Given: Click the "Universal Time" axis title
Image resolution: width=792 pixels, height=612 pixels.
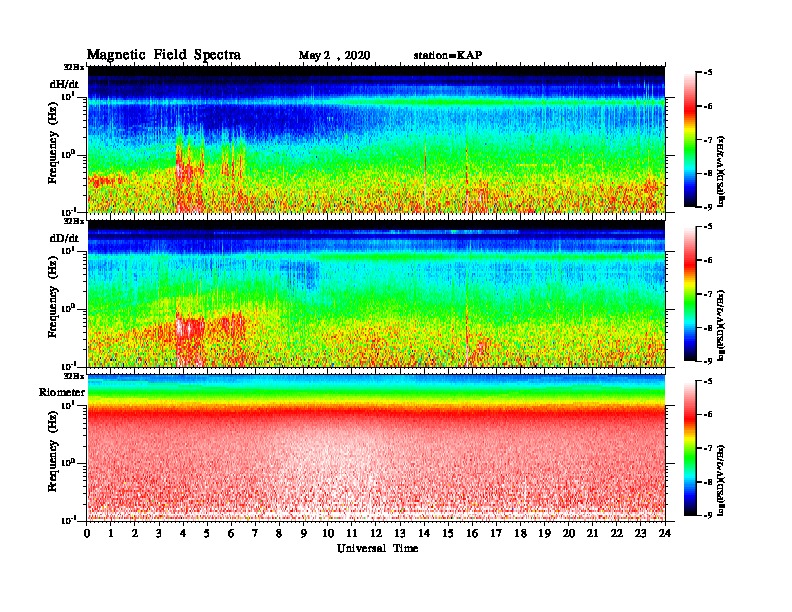Looking at the screenshot, I should click(x=377, y=548).
